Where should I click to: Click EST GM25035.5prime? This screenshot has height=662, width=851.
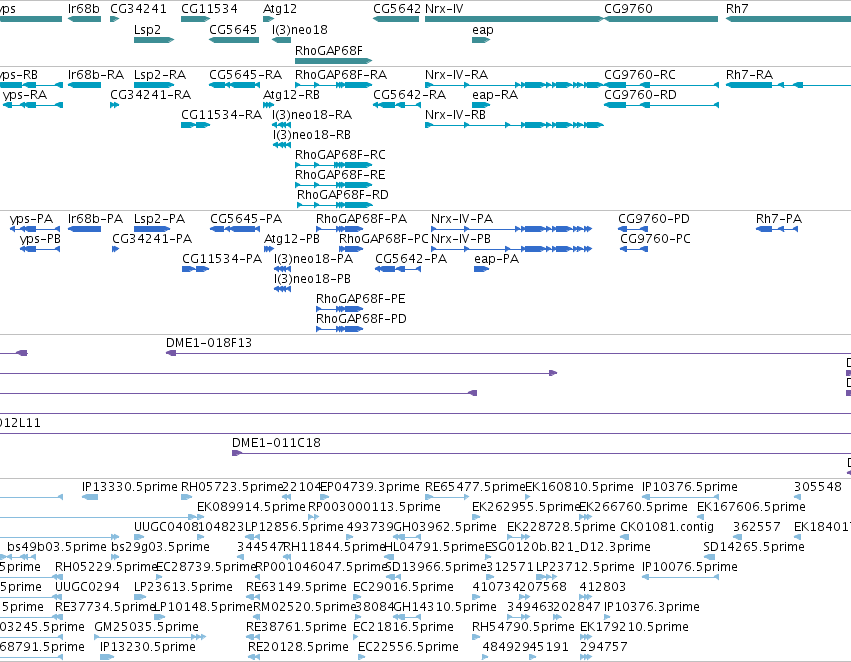146,627
